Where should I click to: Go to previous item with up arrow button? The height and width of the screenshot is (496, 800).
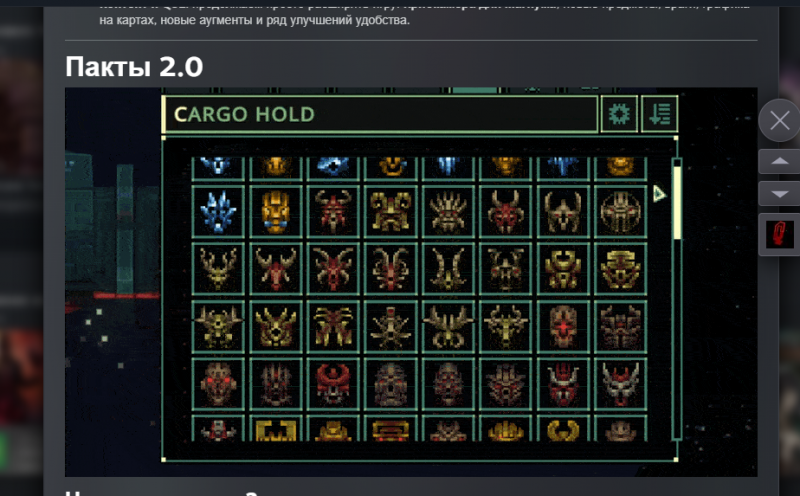[x=779, y=162]
